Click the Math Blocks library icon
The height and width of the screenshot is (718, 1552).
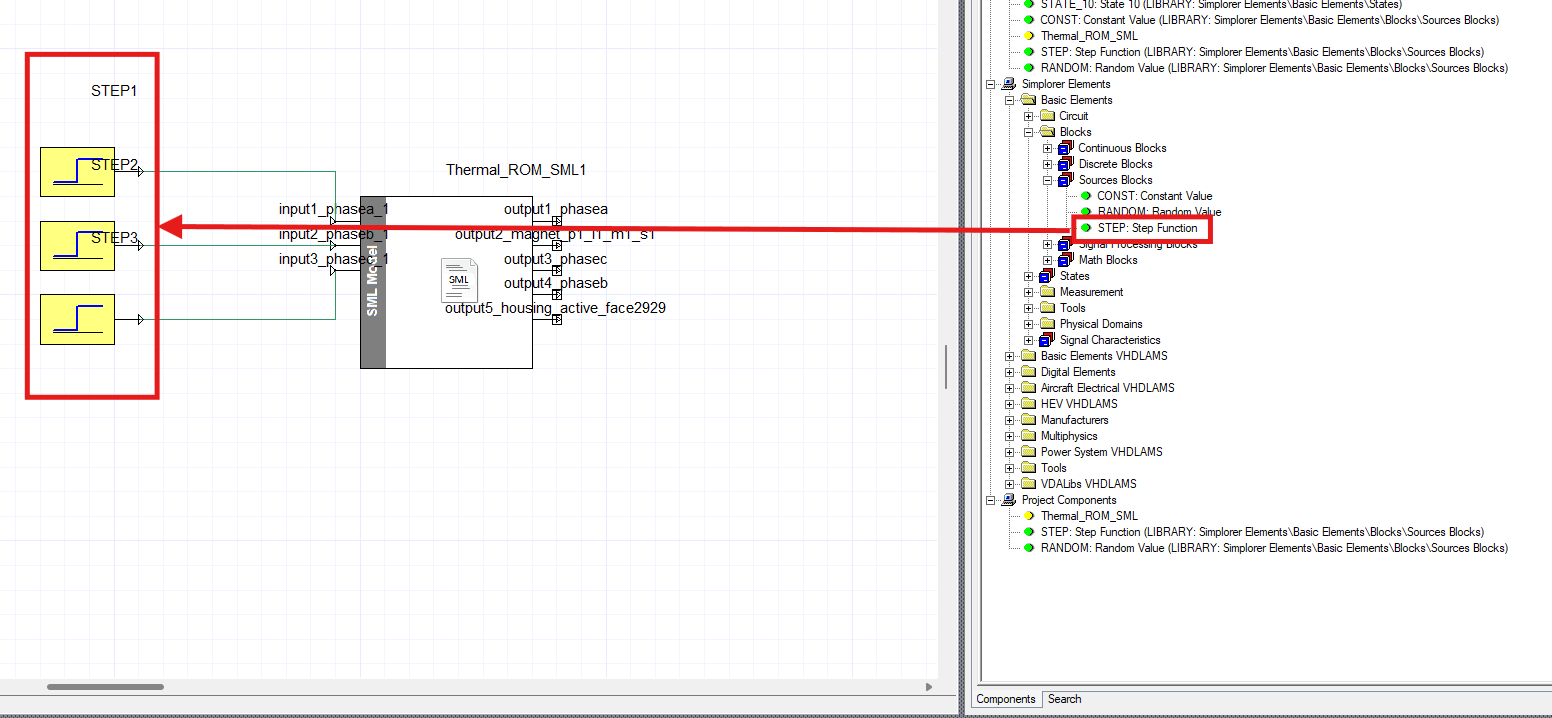[1066, 260]
